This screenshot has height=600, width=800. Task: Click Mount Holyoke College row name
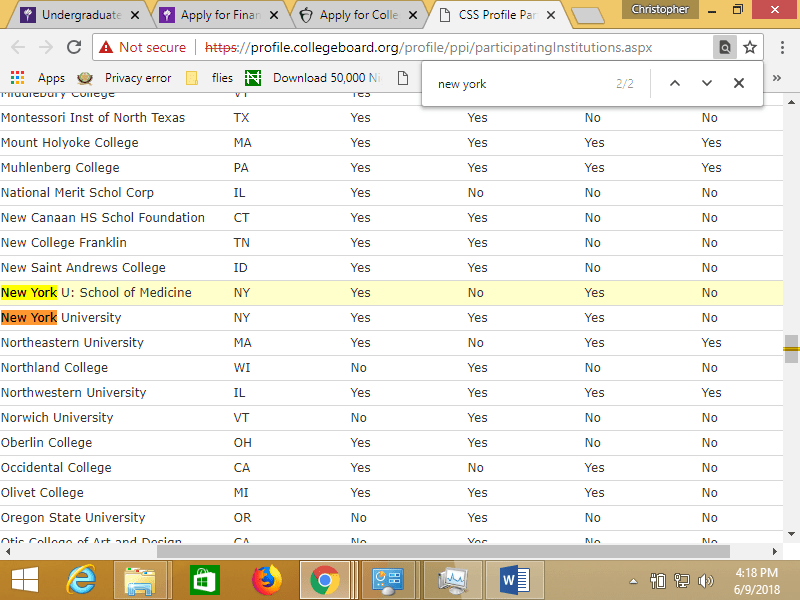70,142
